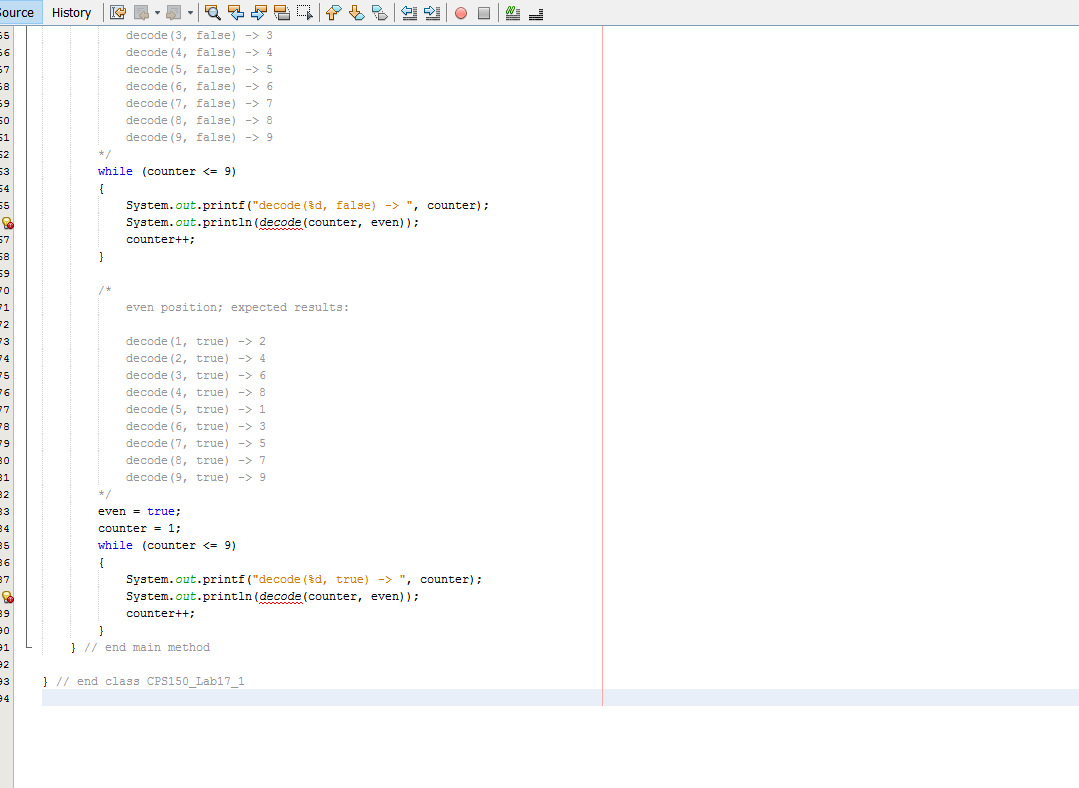
Task: Click '// end class CPS150_Lab17_1' comment
Action: coord(150,681)
